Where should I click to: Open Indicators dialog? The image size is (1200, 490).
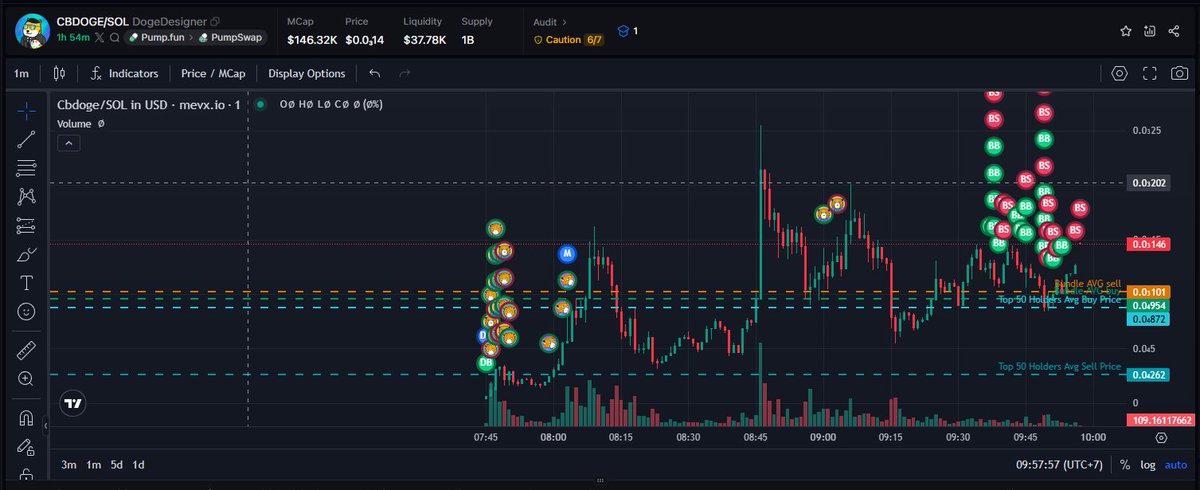click(x=125, y=73)
